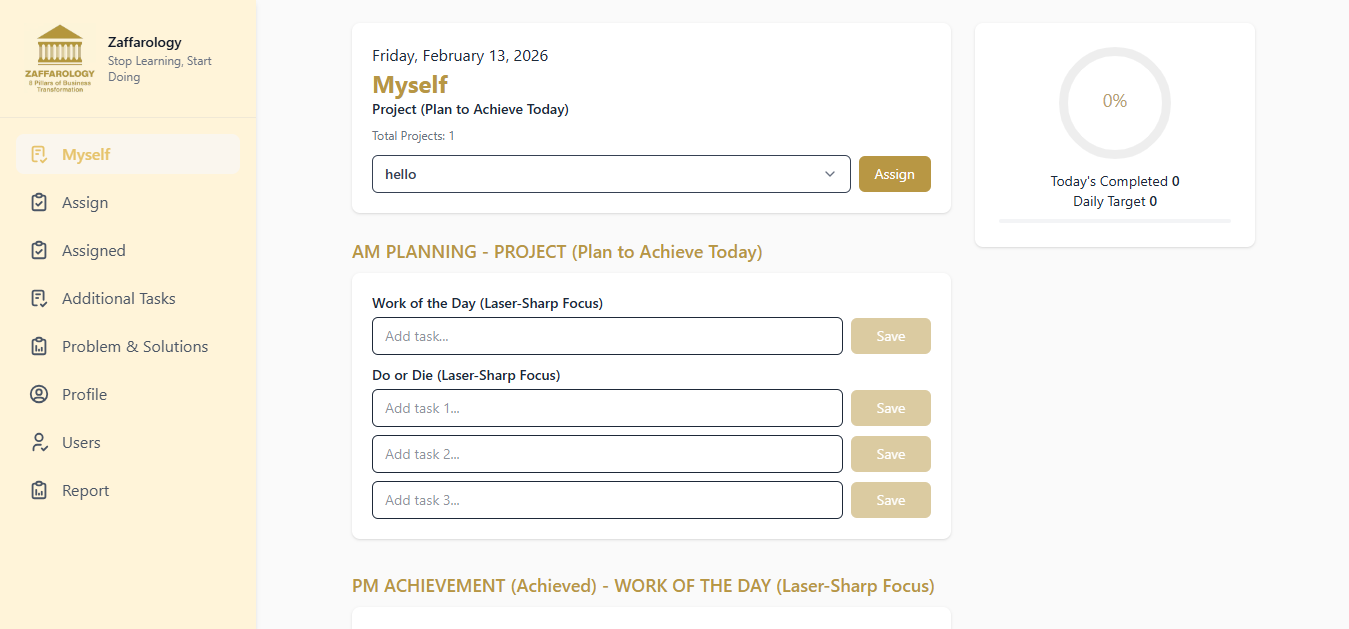Open the hello project dropdown
Screen dimensions: 1349x629
pyautogui.click(x=600, y=174)
